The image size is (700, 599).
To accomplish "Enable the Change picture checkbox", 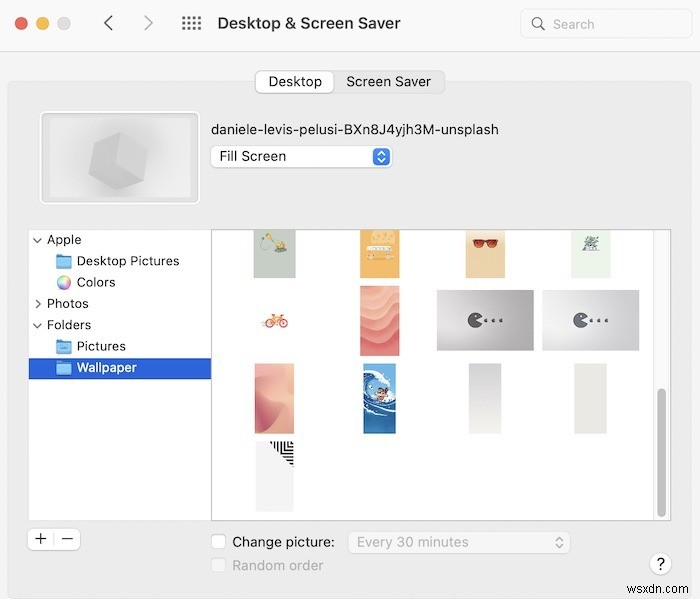I will click(x=218, y=542).
